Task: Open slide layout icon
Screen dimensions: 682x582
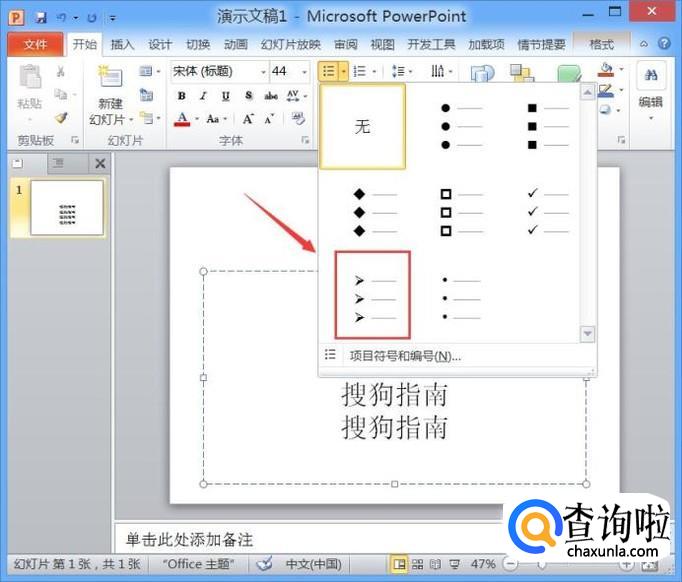Action: pos(146,71)
